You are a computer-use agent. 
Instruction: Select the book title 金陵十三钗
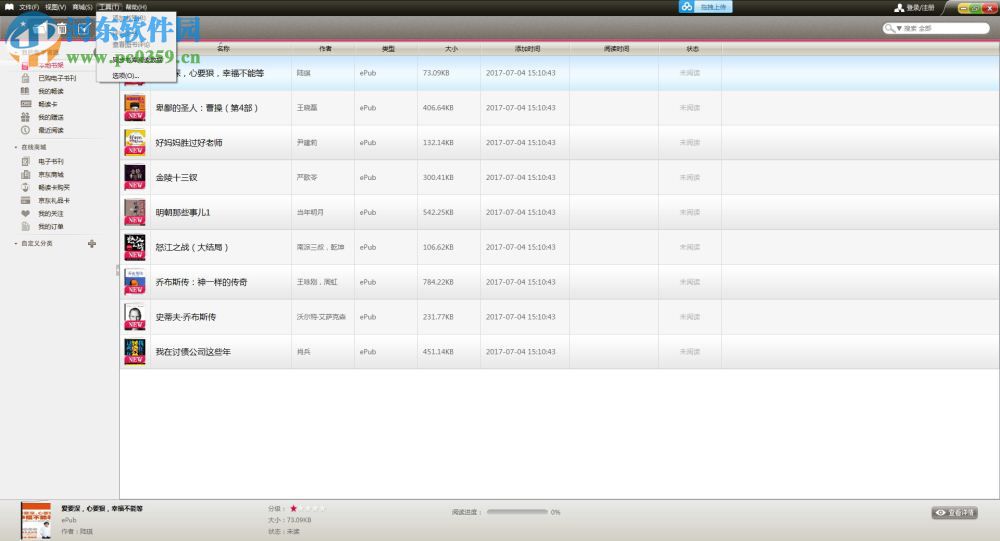177,177
